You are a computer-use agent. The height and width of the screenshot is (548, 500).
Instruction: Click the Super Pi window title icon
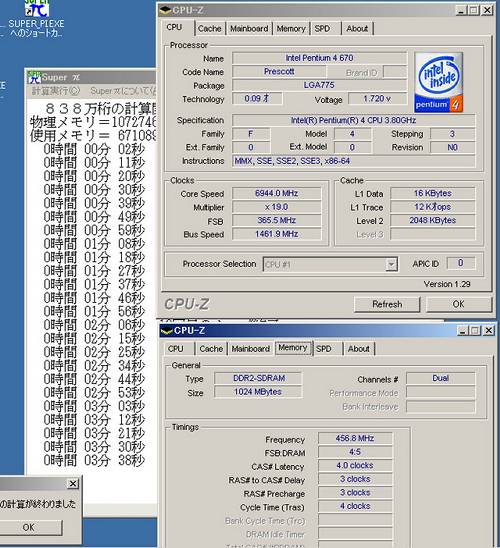point(35,77)
